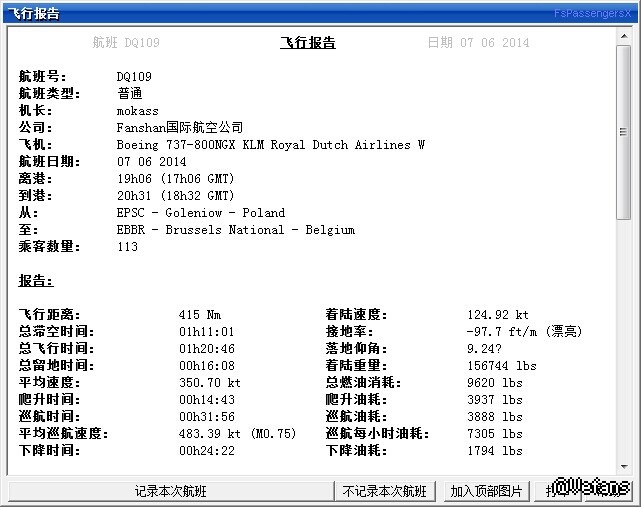Click the 报告: section heading

36,281
